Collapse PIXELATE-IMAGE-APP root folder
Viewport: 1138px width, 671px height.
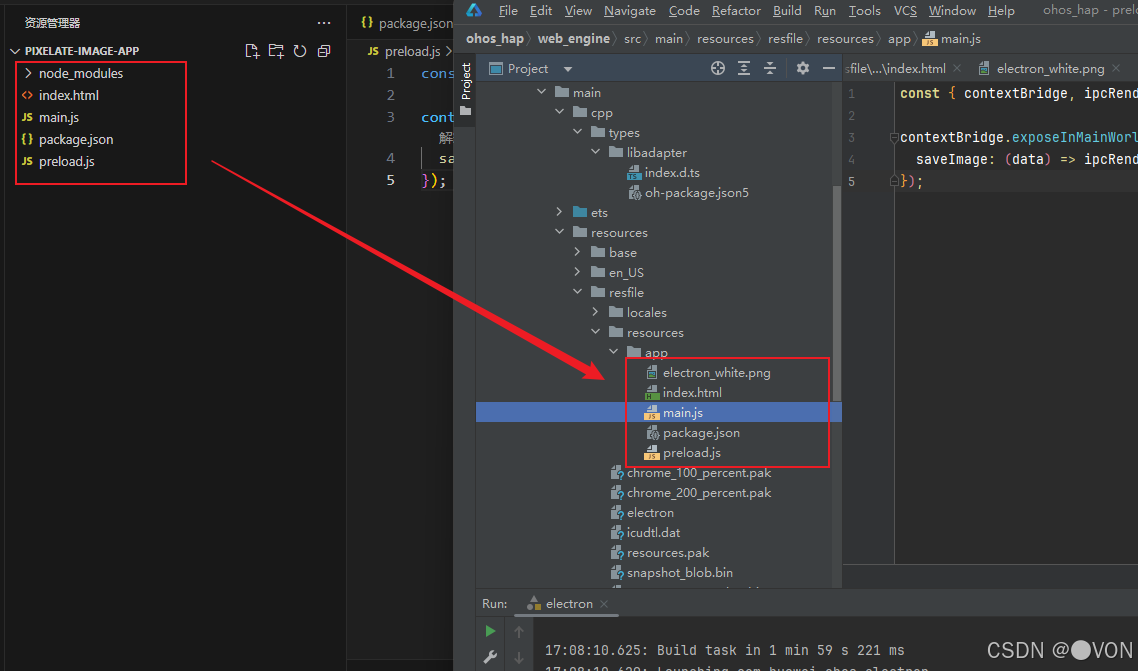15,52
